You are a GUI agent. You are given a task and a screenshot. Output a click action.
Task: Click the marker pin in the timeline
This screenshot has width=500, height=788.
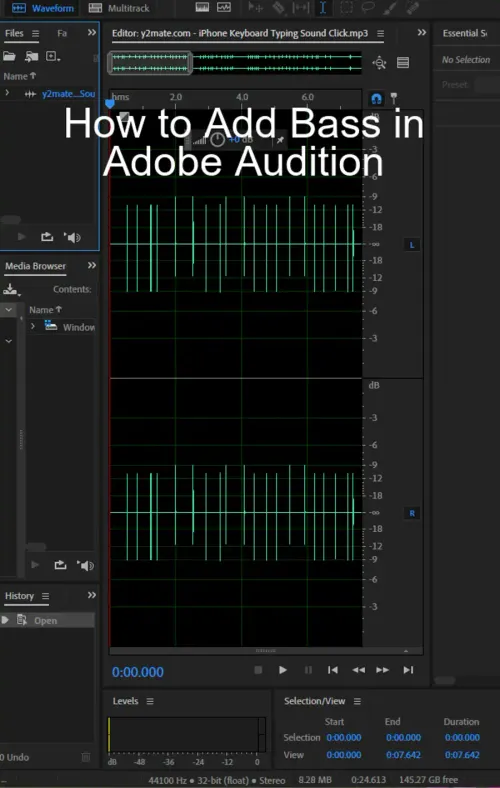click(394, 98)
